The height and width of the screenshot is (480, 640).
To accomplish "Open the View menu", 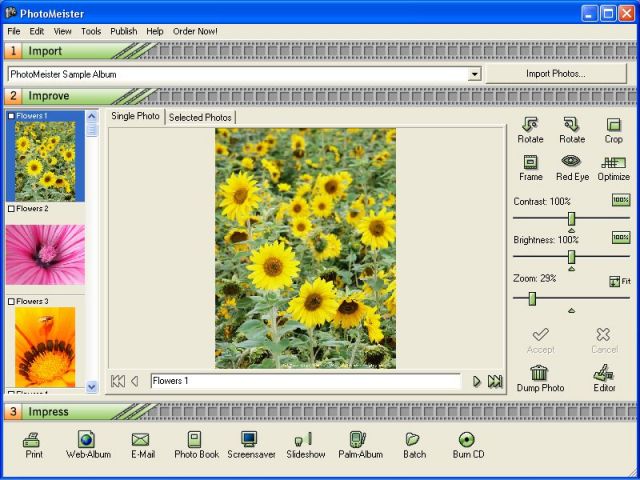I will coord(62,31).
